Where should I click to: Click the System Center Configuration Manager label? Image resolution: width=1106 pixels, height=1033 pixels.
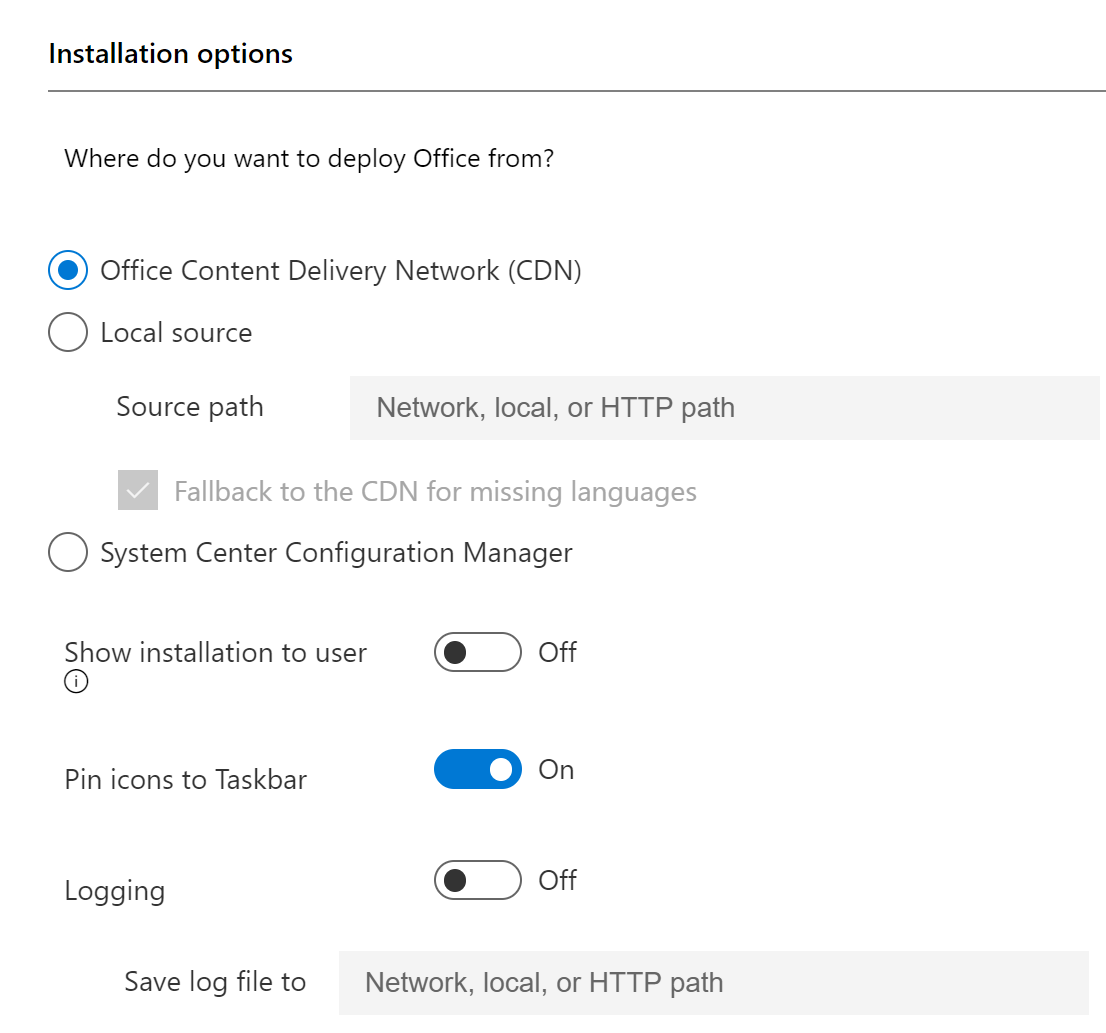(336, 554)
